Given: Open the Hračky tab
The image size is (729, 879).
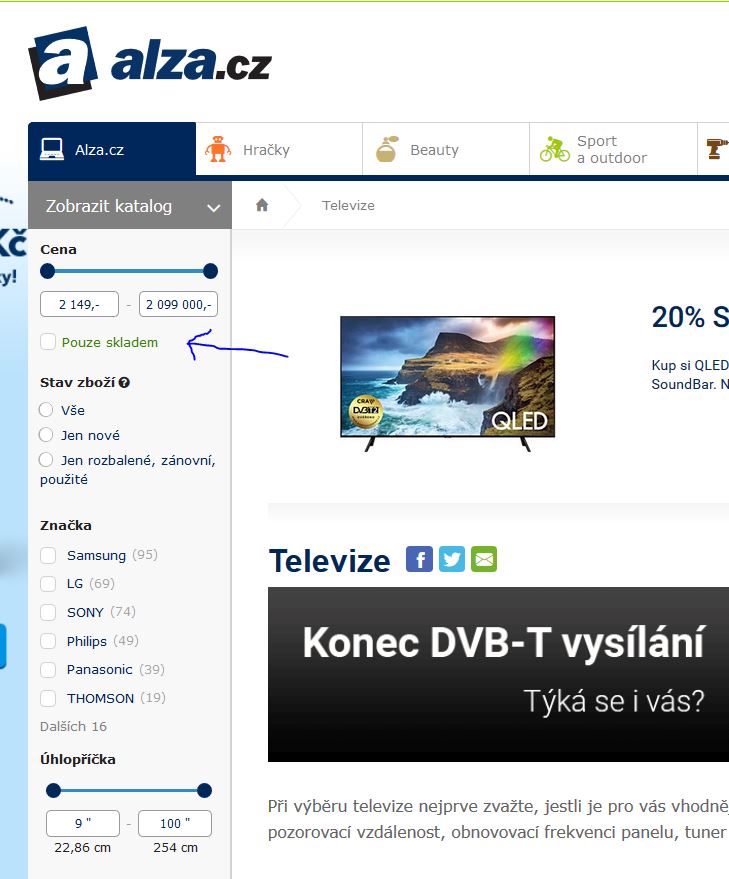Looking at the screenshot, I should coord(279,149).
